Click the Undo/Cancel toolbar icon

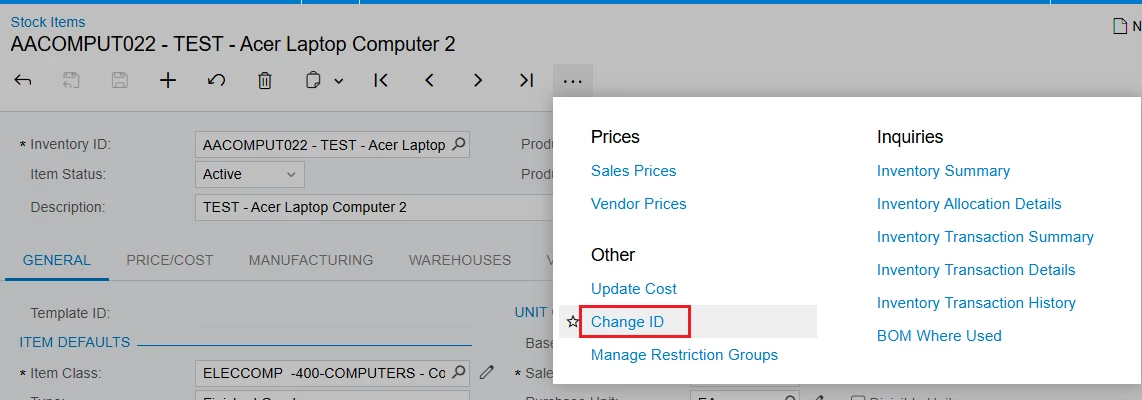(x=216, y=80)
